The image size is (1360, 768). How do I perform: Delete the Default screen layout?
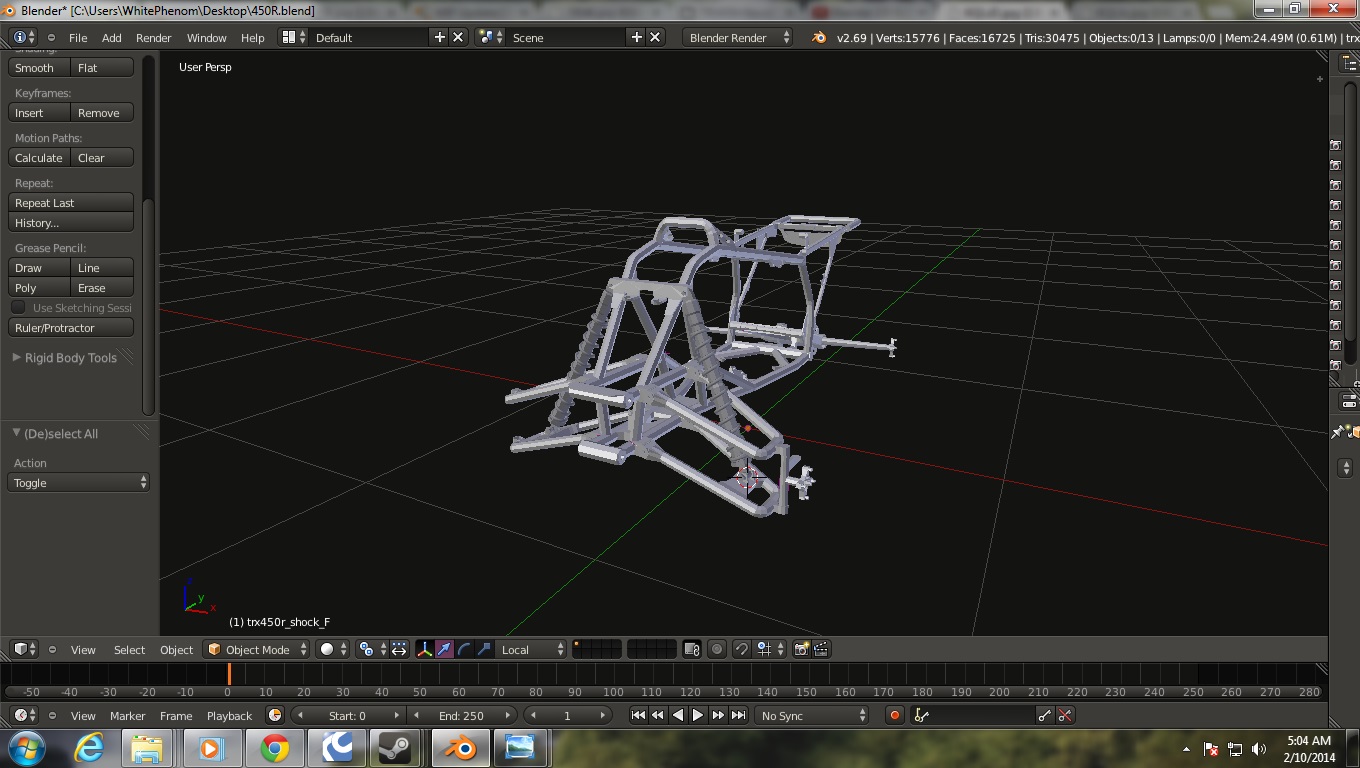click(458, 37)
